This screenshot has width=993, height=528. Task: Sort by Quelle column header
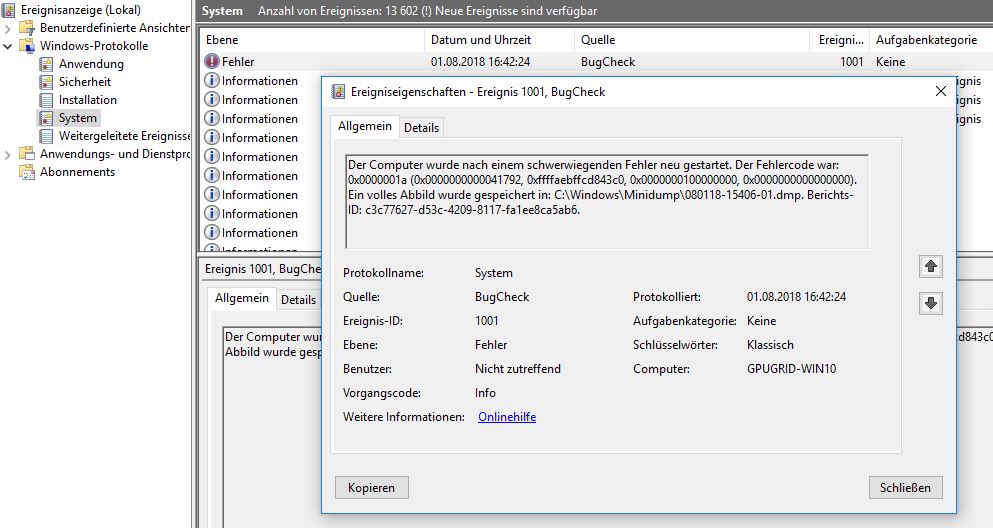pyautogui.click(x=692, y=40)
